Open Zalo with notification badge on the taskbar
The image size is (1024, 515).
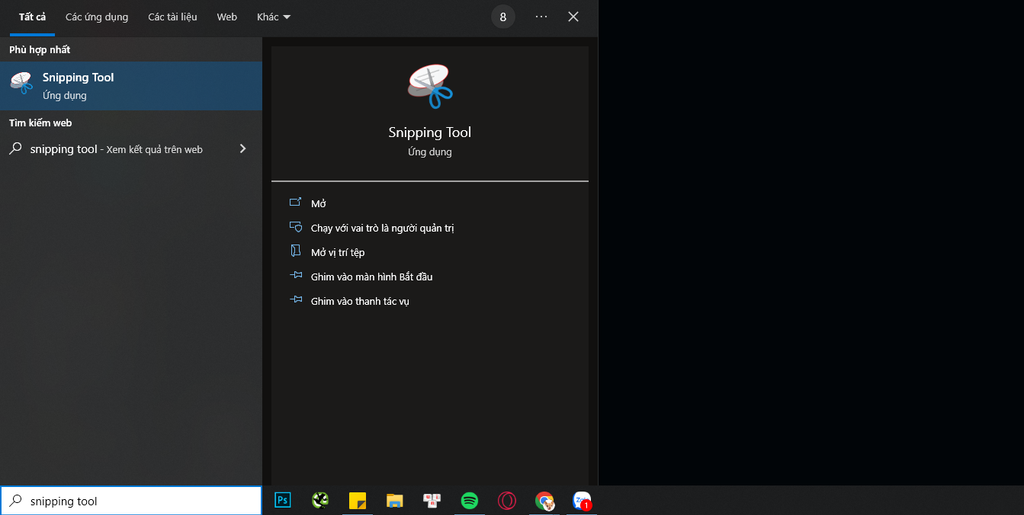(x=582, y=501)
